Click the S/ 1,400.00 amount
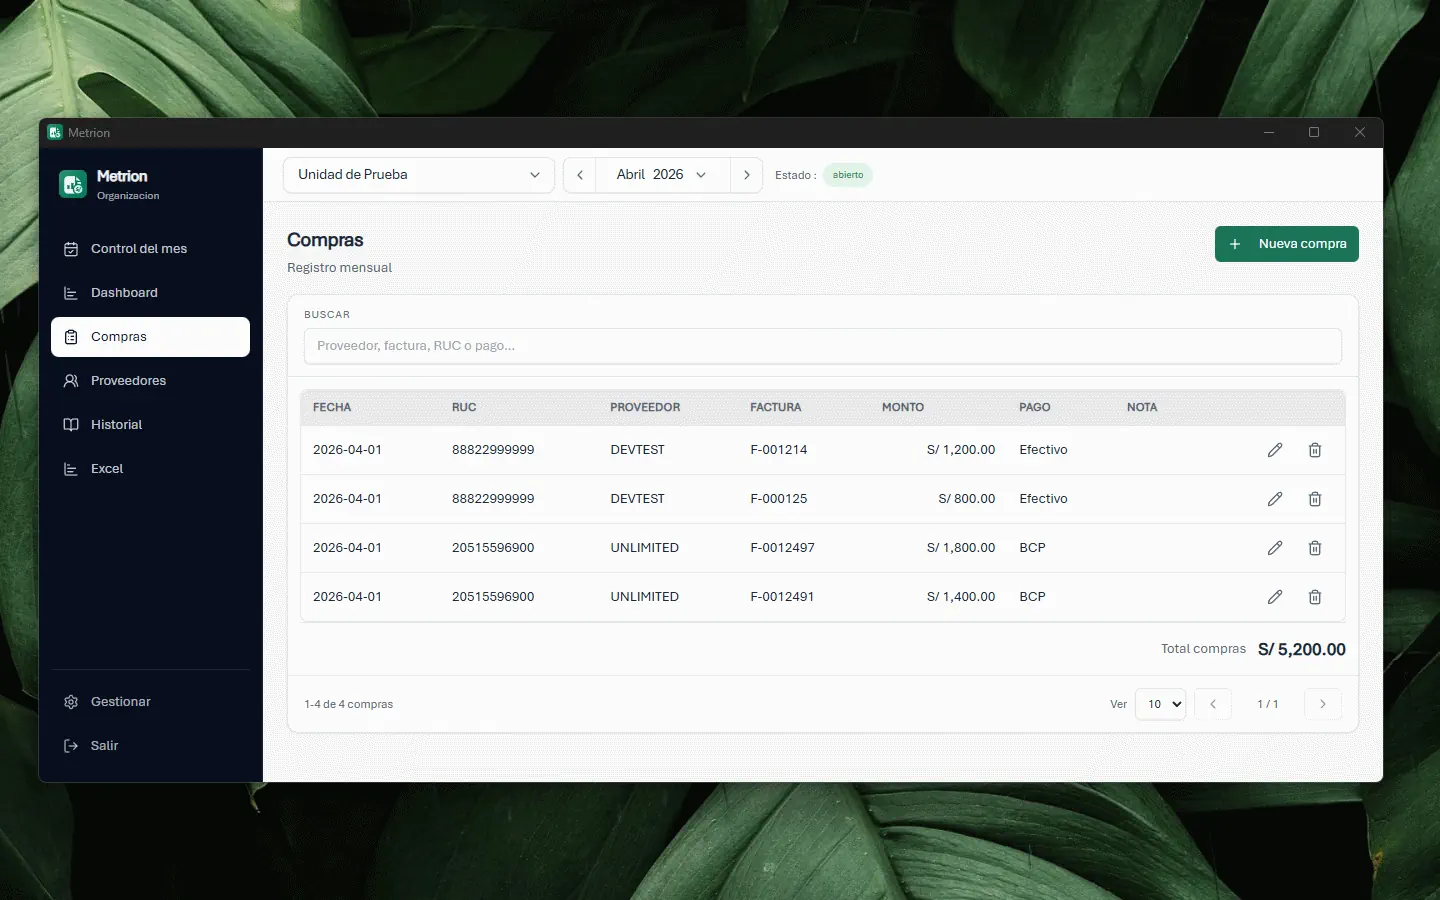 tap(961, 597)
